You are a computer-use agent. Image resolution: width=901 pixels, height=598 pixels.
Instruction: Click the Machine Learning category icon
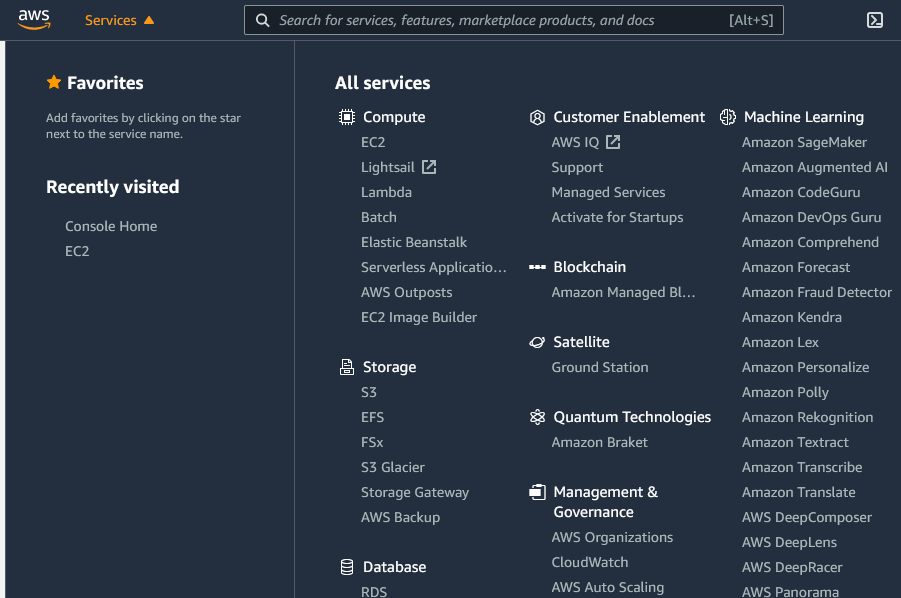coord(728,116)
